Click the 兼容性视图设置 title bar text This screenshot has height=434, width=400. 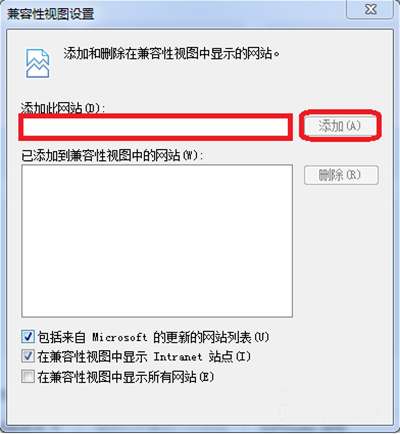click(x=51, y=14)
